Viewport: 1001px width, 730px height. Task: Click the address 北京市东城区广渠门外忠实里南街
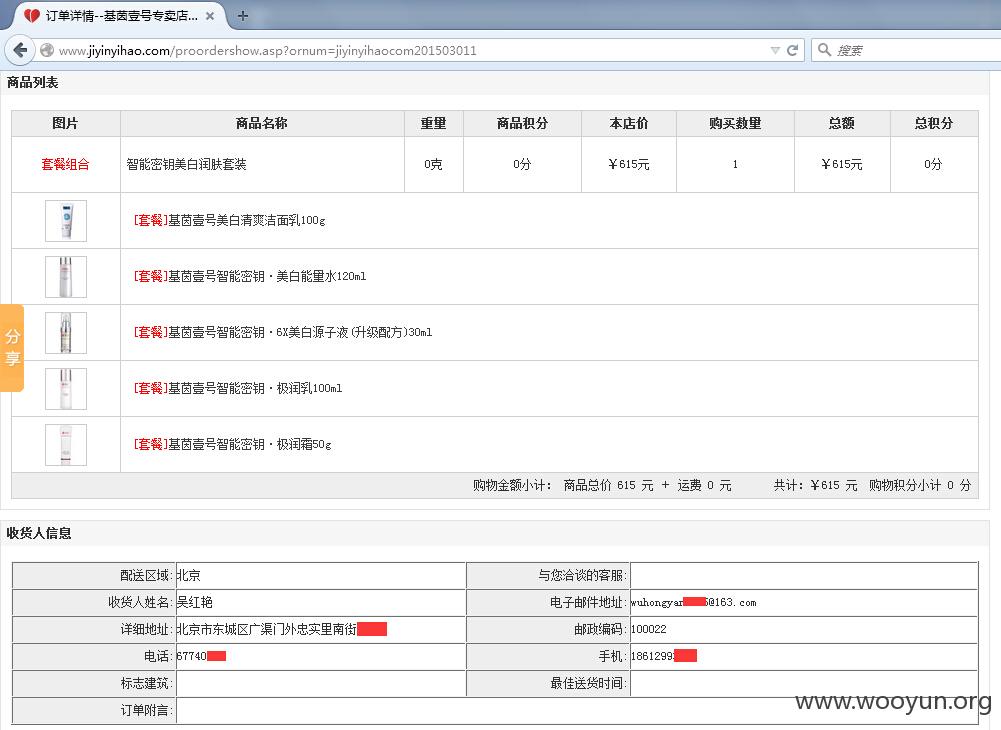tap(267, 629)
